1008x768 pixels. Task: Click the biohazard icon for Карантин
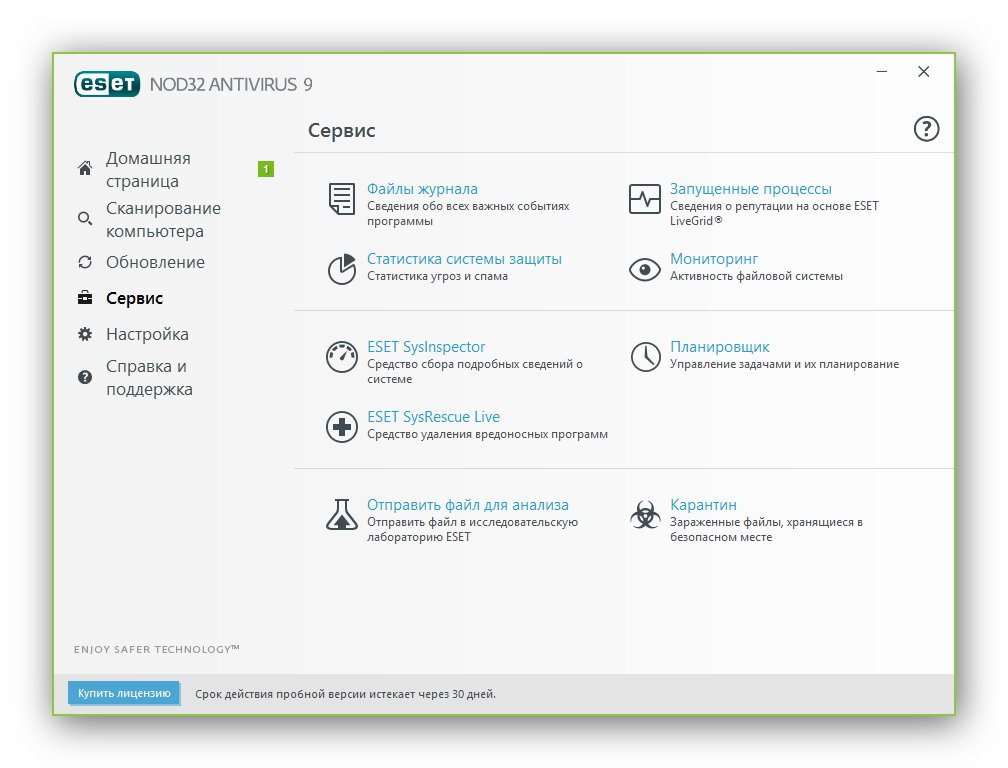pyautogui.click(x=645, y=515)
